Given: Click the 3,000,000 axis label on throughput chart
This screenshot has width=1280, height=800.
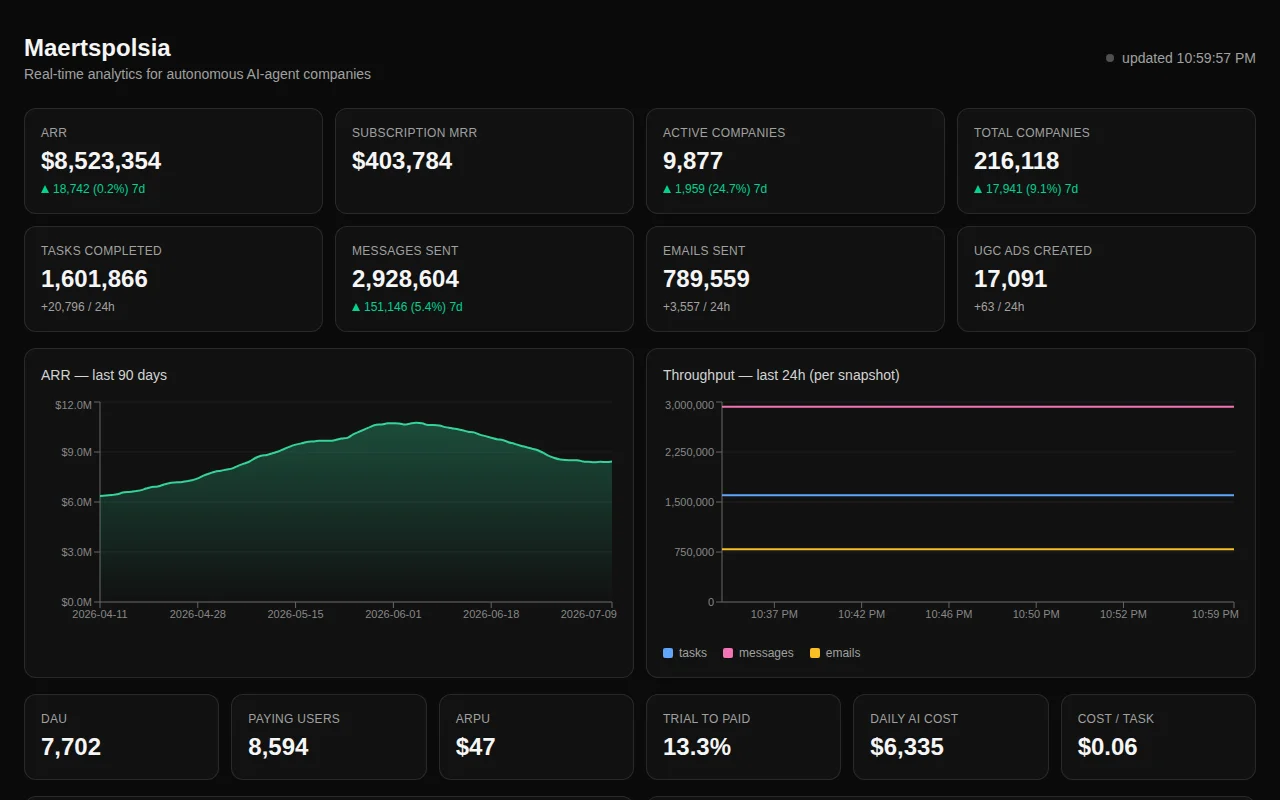Looking at the screenshot, I should click(x=690, y=405).
